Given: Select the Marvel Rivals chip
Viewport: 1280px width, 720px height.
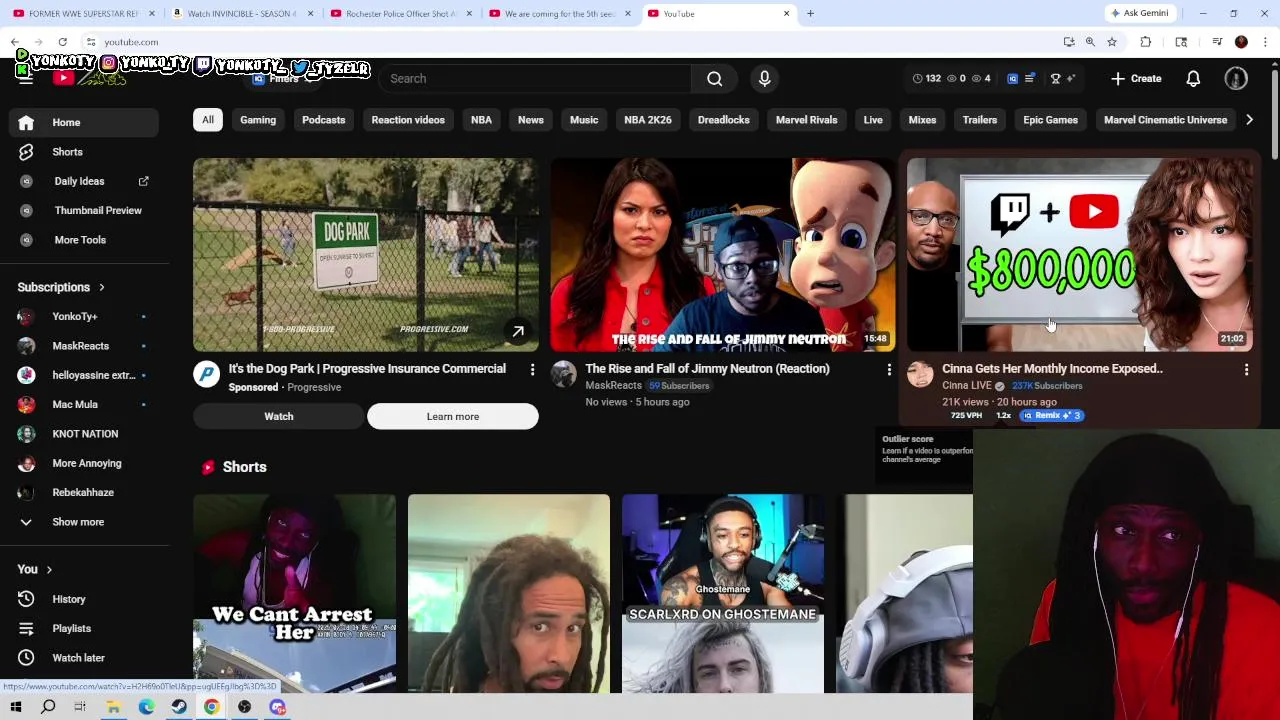Looking at the screenshot, I should point(806,120).
